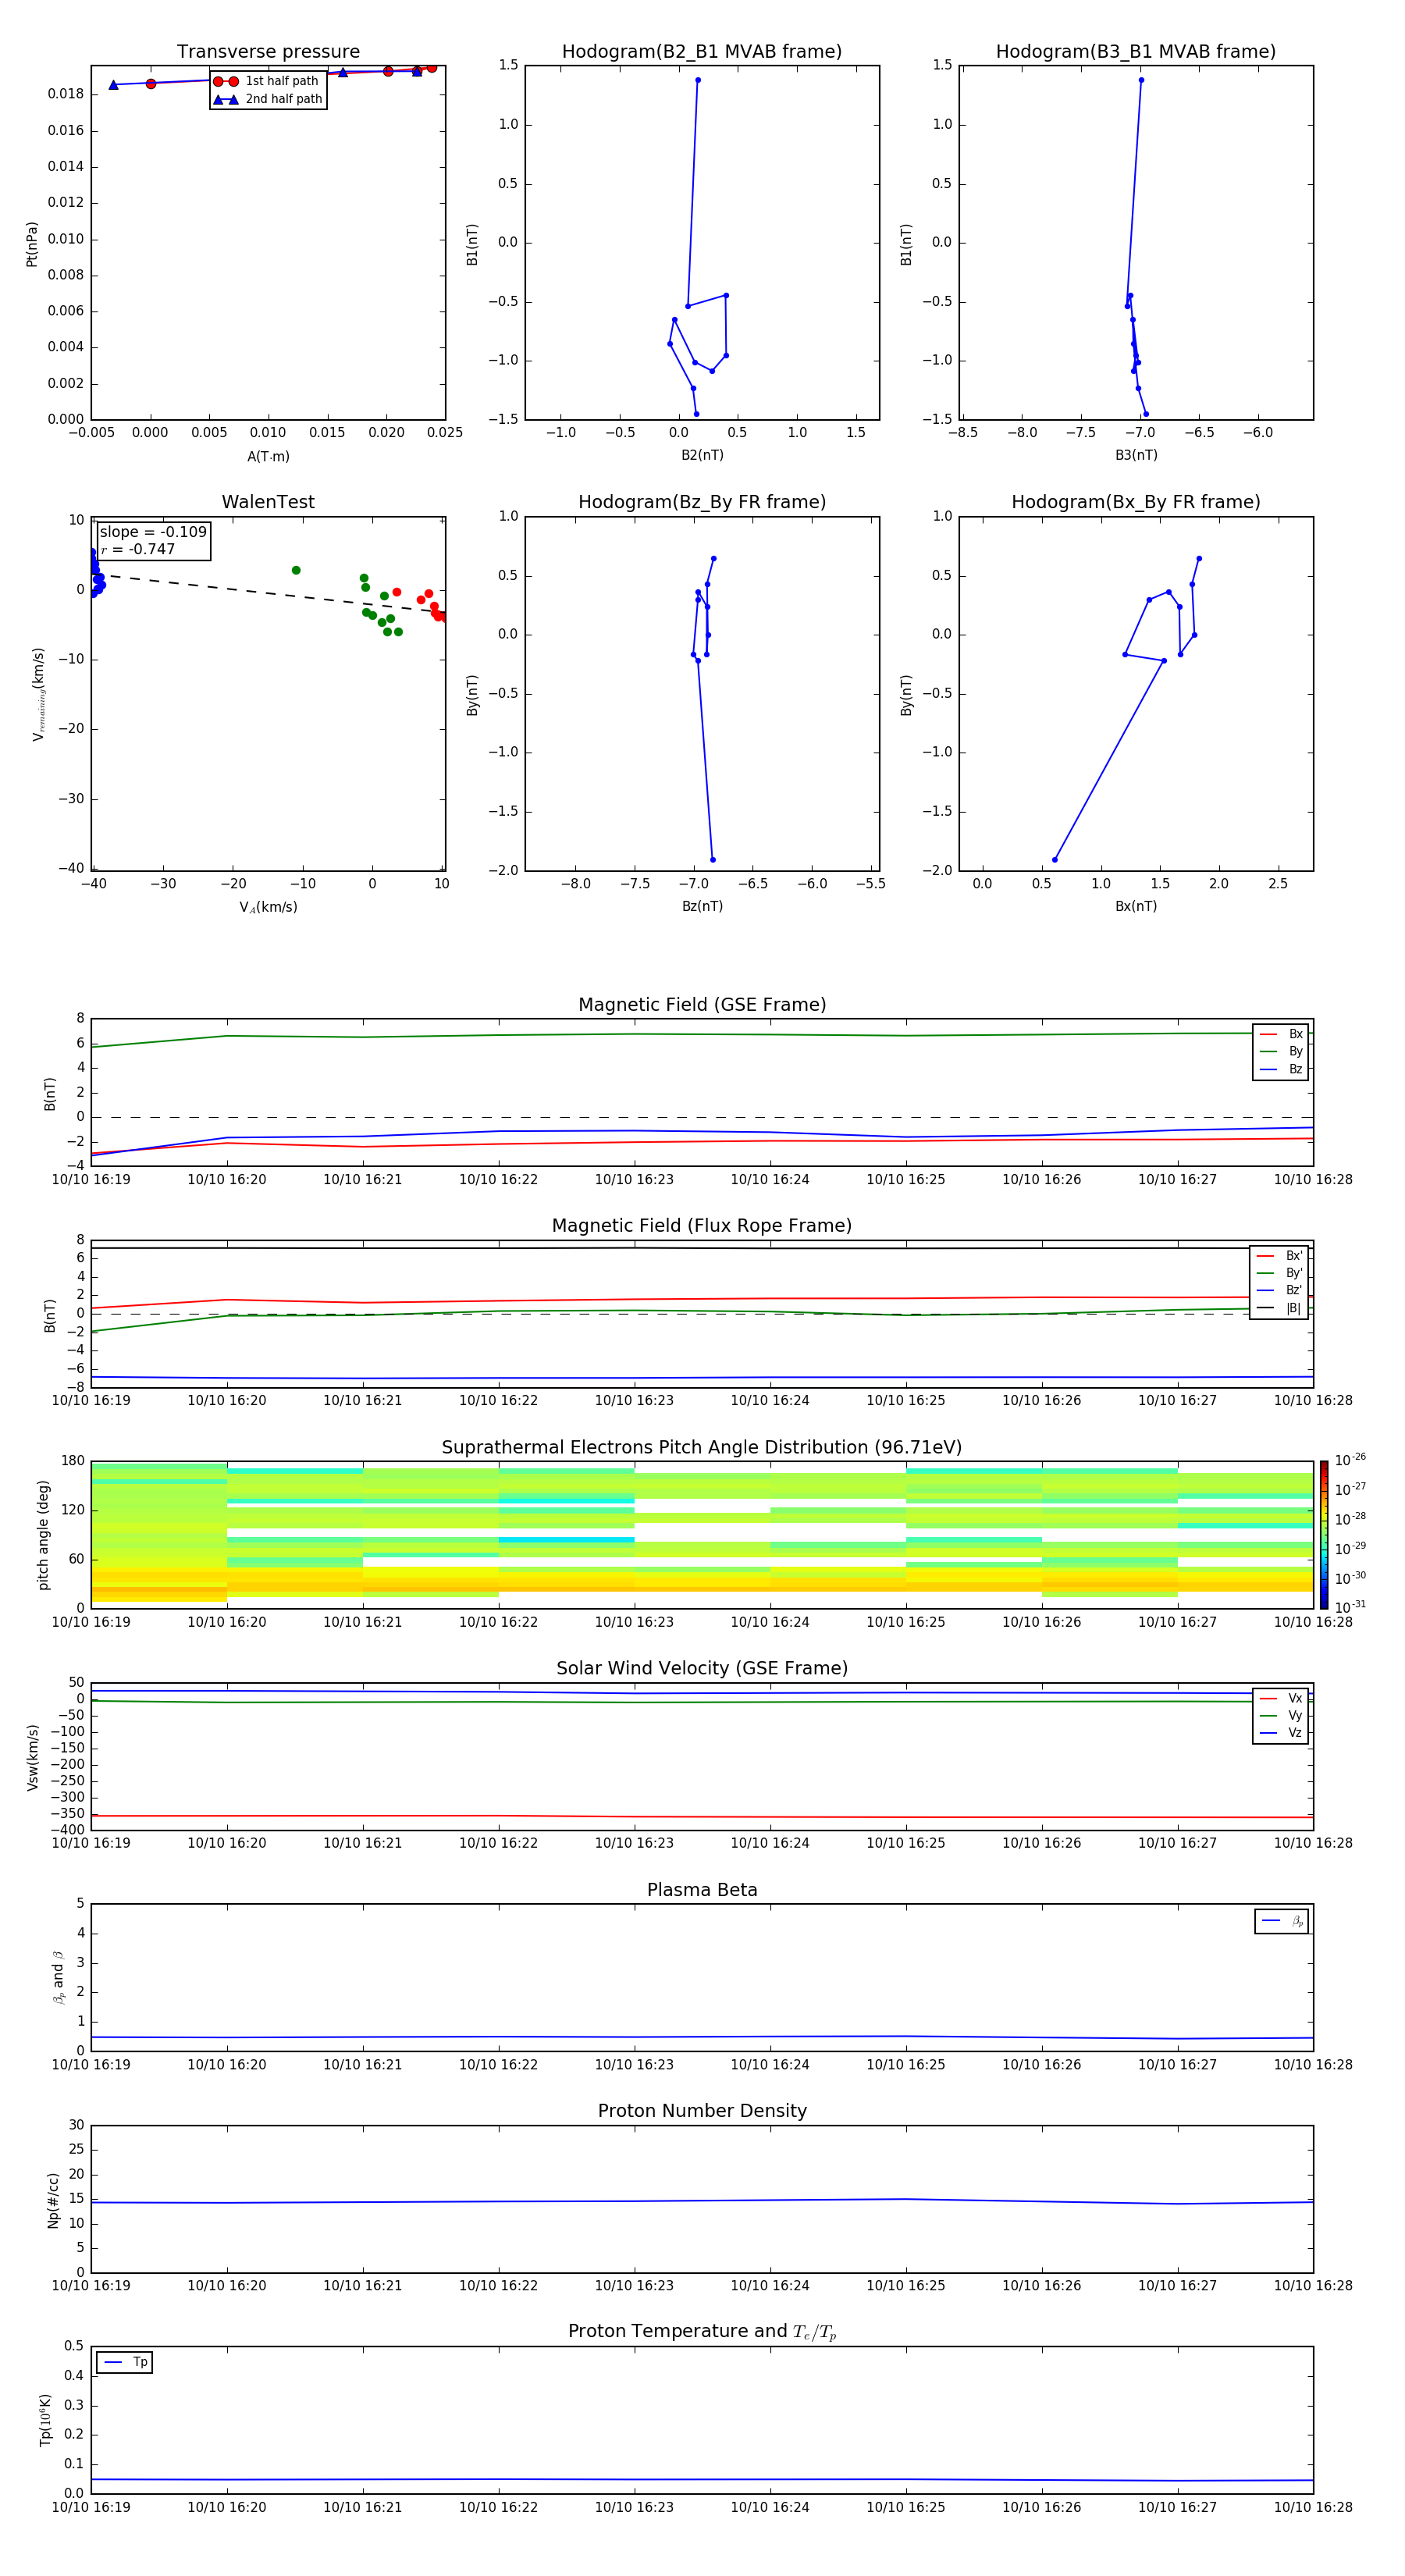This screenshot has width=1405, height=2576.
Task: Click the 'Tp(10^6K)' y-axis label
Action: [45, 2421]
